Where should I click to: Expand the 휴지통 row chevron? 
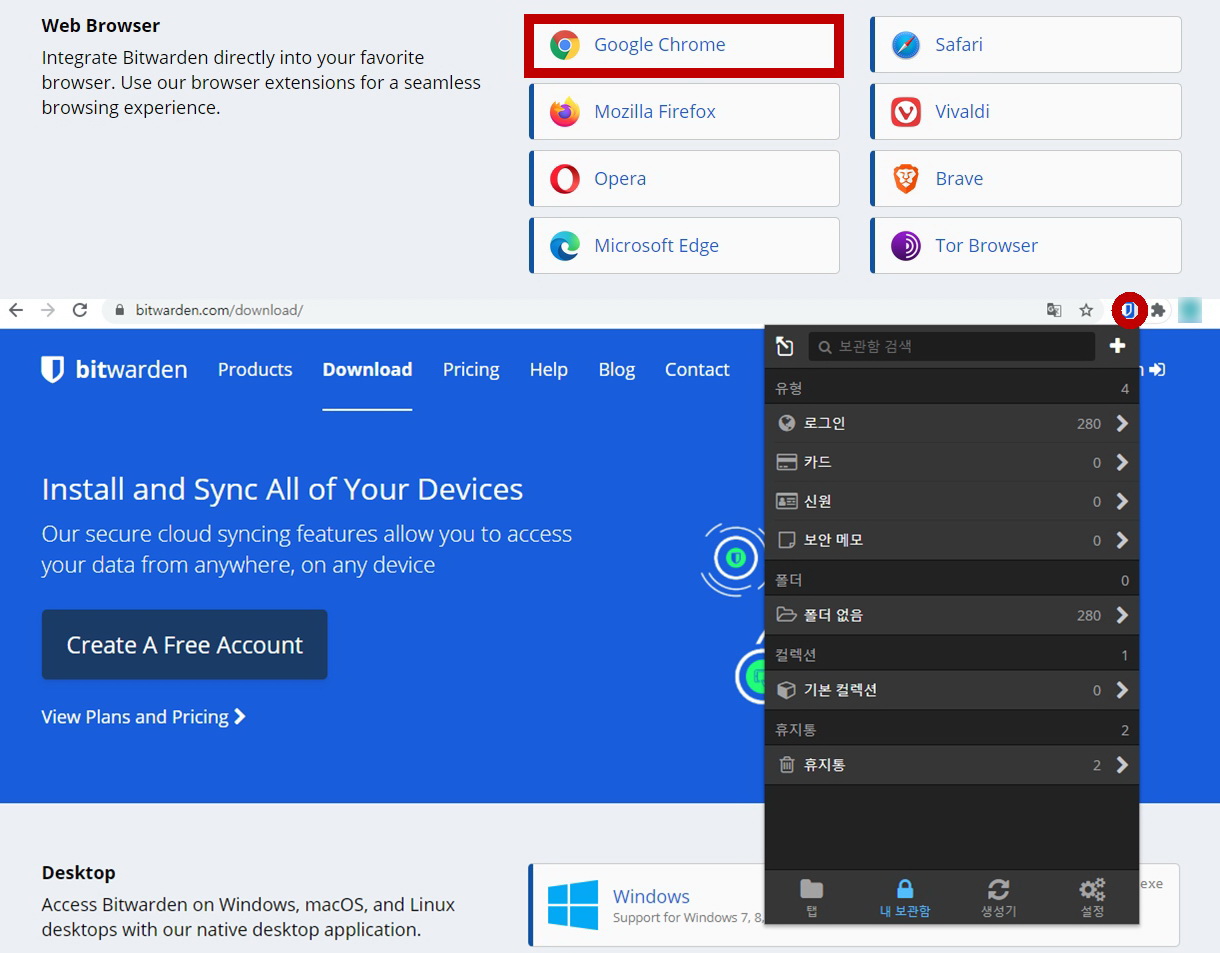click(x=1122, y=765)
